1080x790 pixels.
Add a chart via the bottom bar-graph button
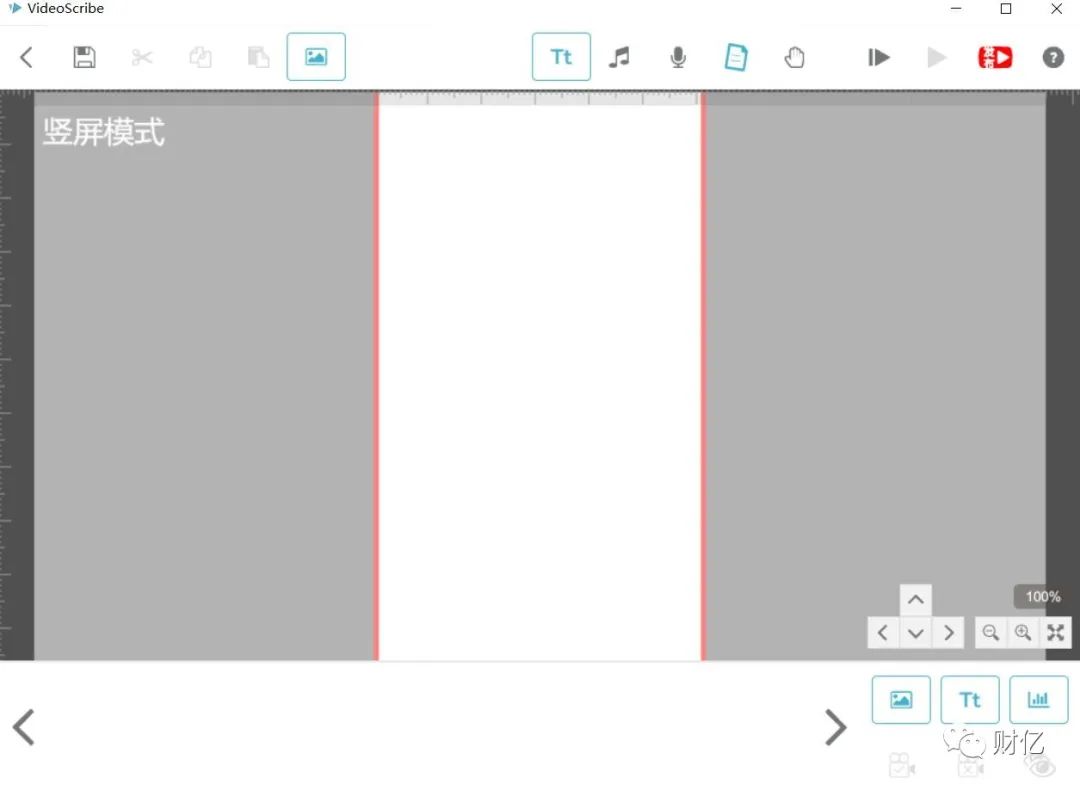click(1038, 700)
